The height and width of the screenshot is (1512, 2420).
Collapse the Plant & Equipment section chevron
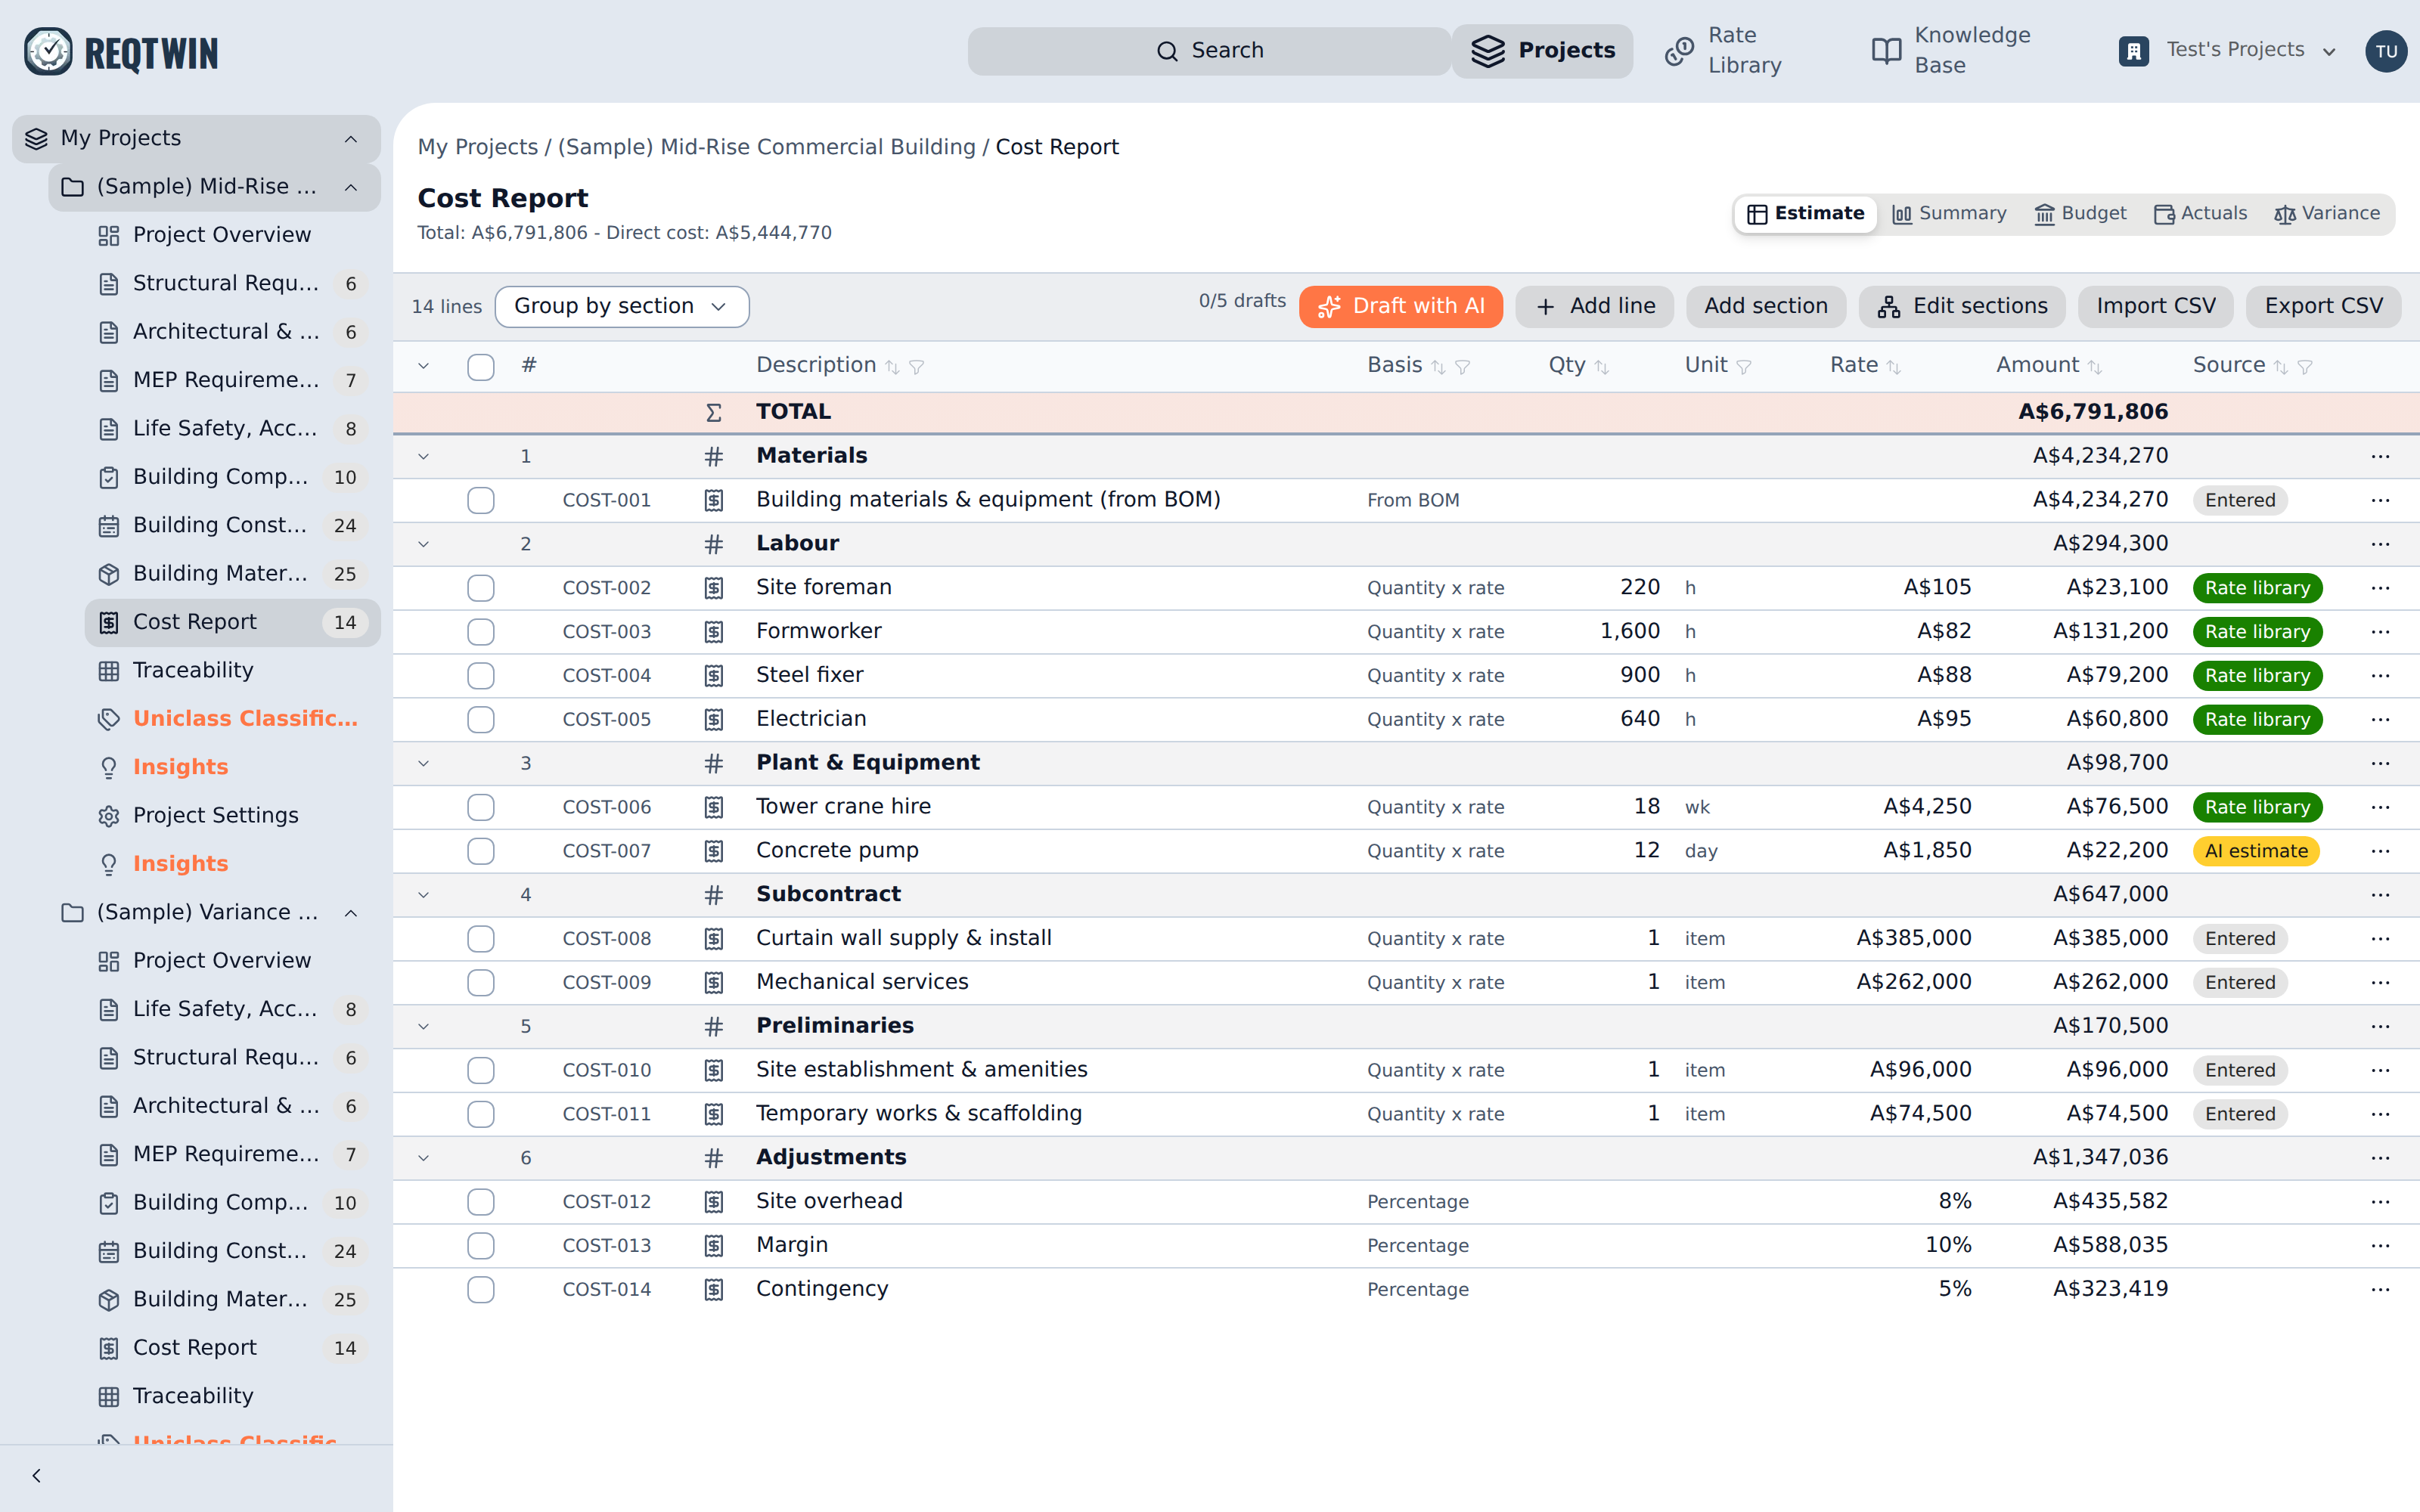[x=423, y=764]
